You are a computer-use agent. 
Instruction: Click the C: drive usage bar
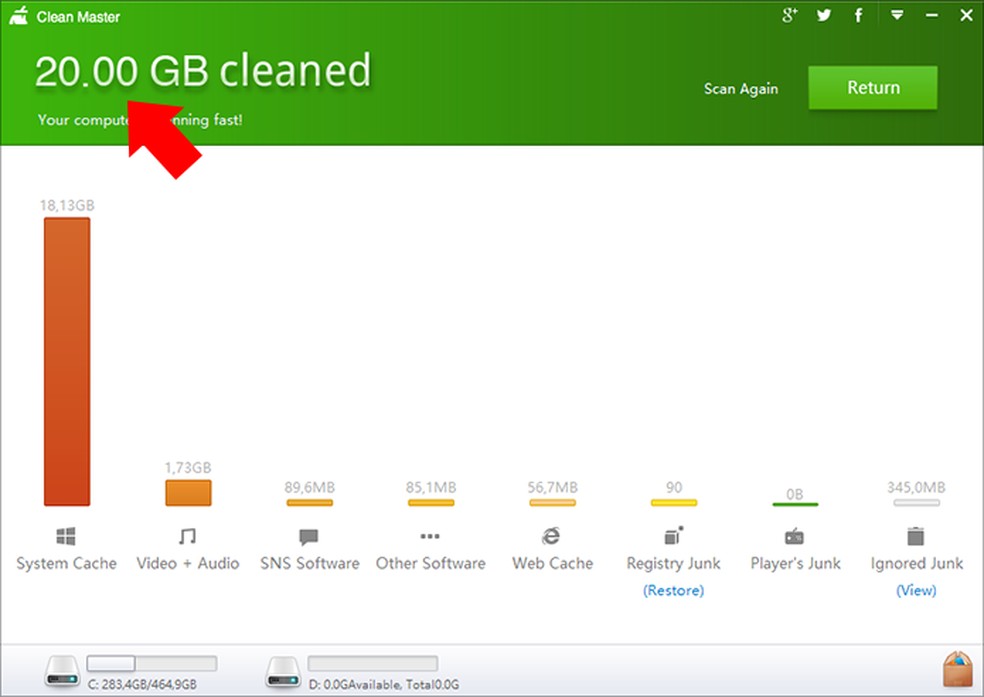(152, 663)
